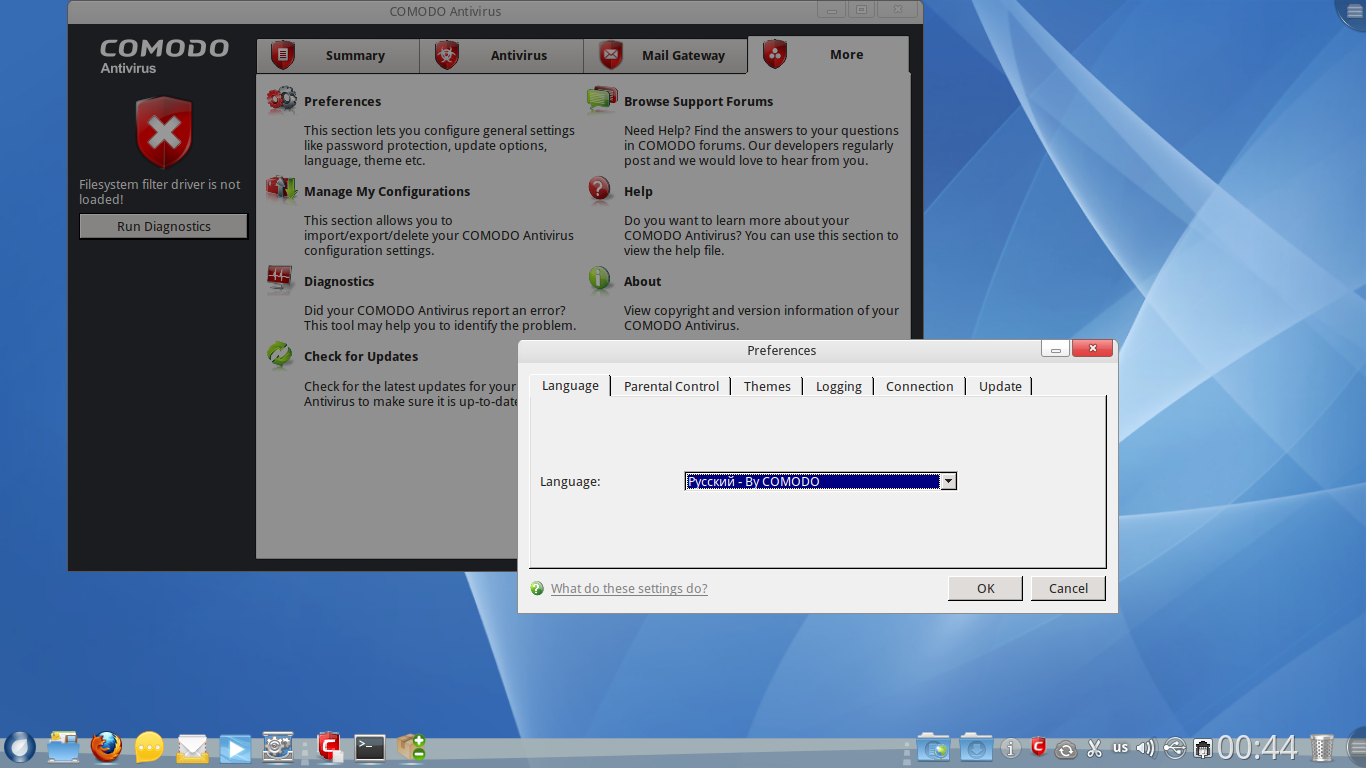This screenshot has width=1366, height=768.
Task: Click the volume speaker icon in tray
Action: [x=1146, y=747]
